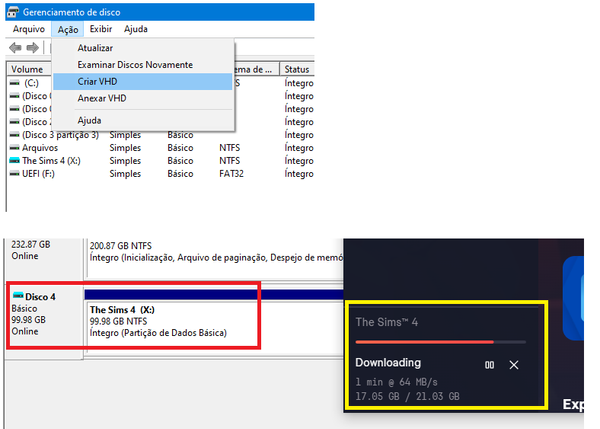
Task: Click NTFS cell in The Sims 4 row
Action: pyautogui.click(x=230, y=161)
